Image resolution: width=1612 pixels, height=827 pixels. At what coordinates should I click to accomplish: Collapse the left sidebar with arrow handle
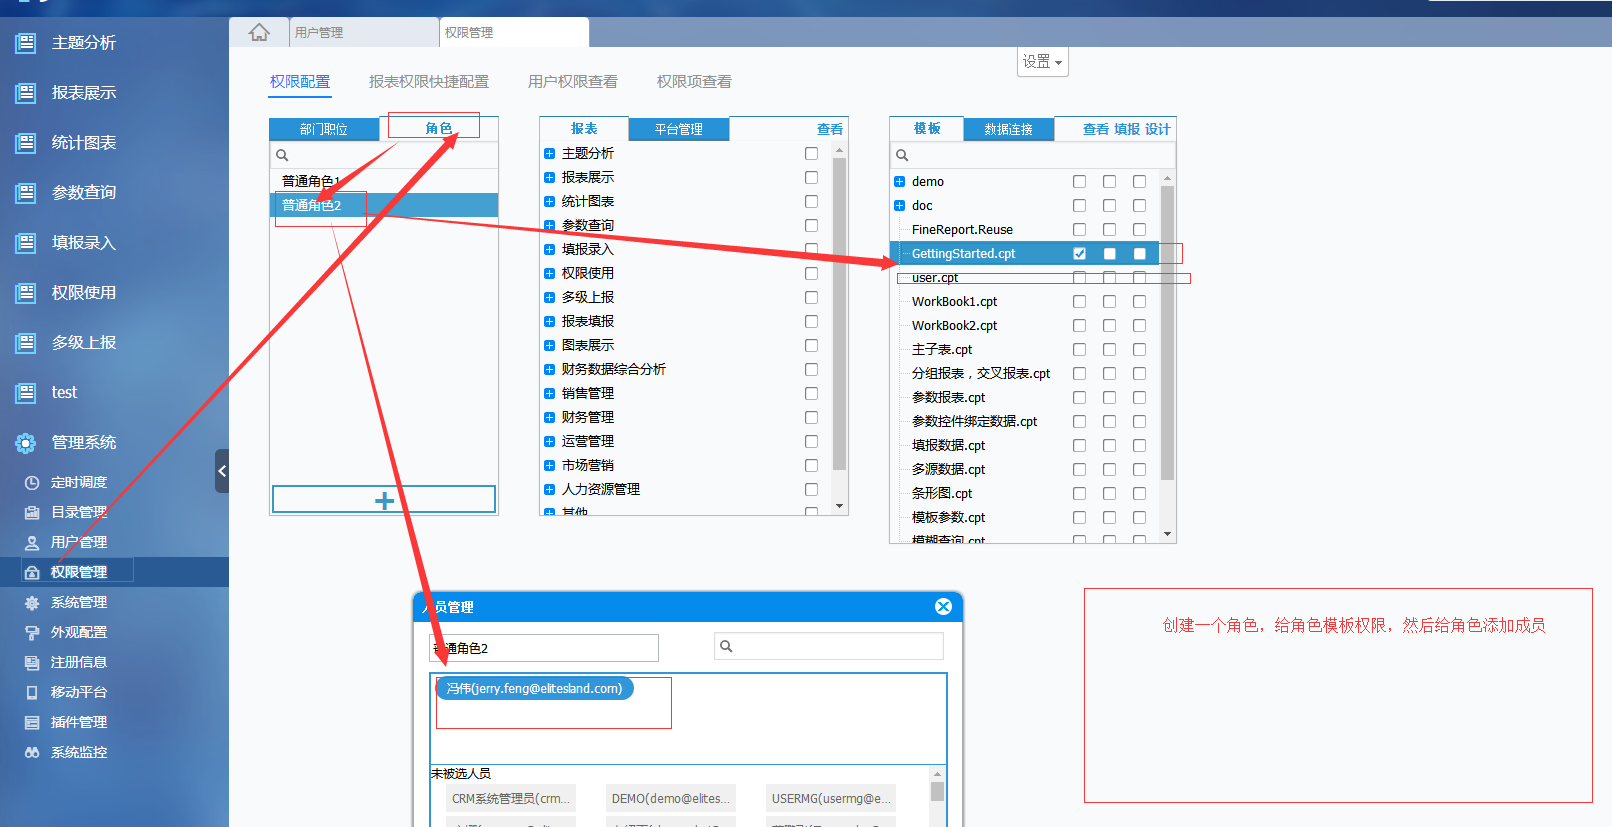(x=222, y=471)
